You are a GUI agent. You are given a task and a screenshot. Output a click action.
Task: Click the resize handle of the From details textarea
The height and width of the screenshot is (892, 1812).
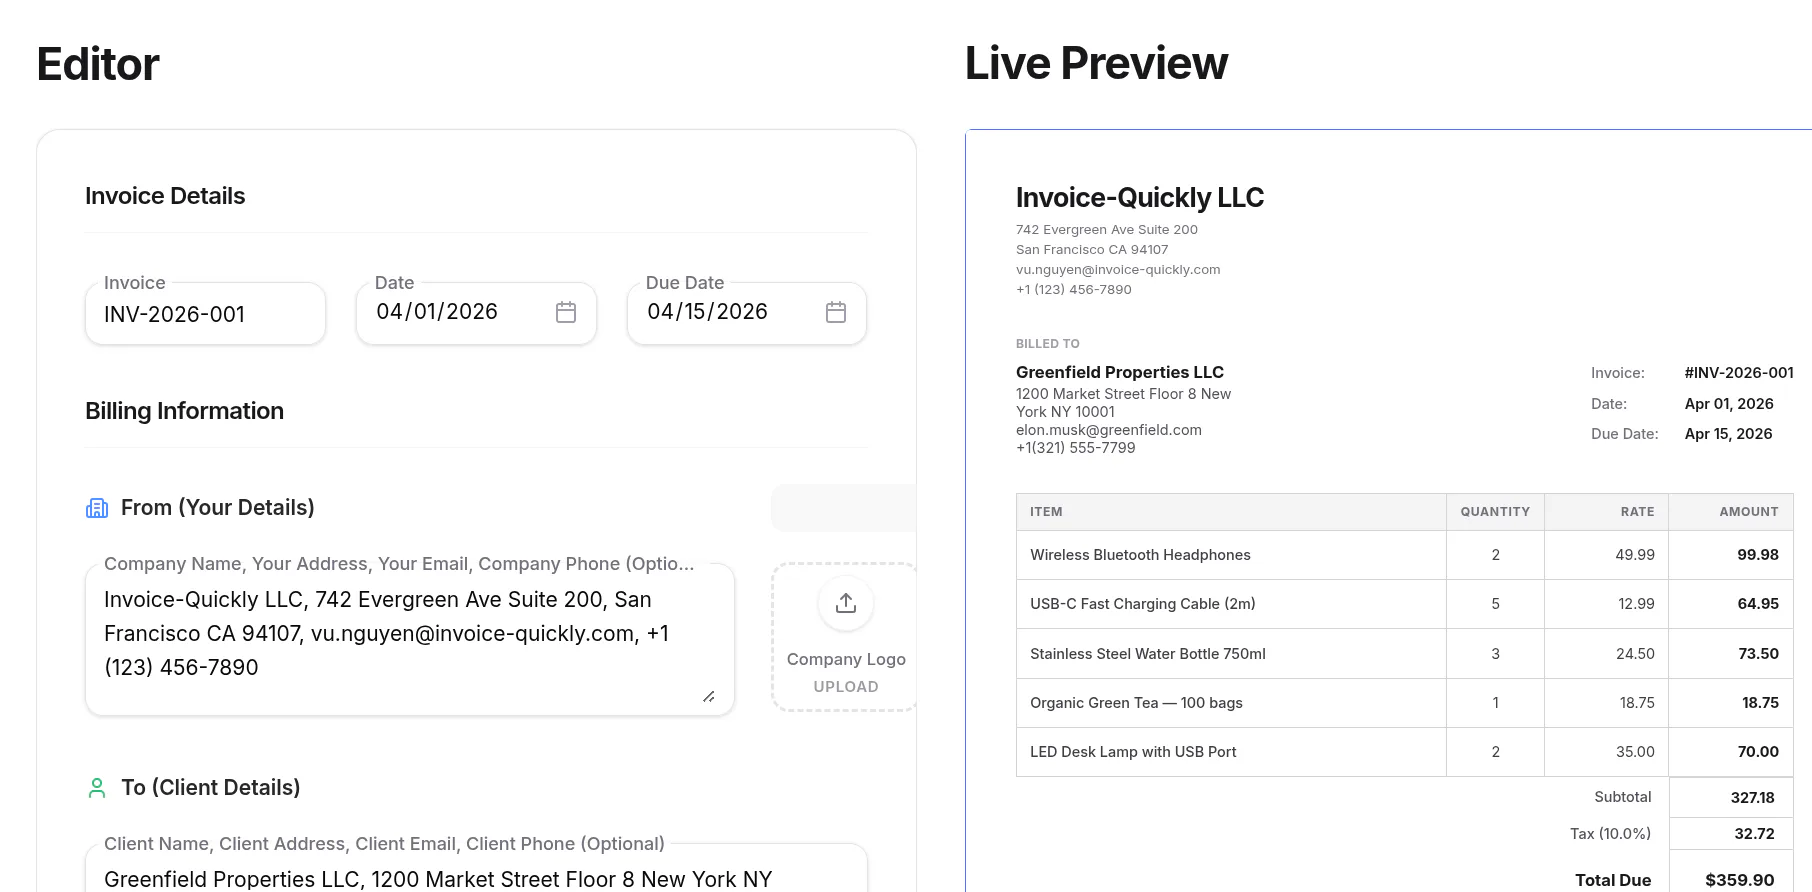coord(708,696)
